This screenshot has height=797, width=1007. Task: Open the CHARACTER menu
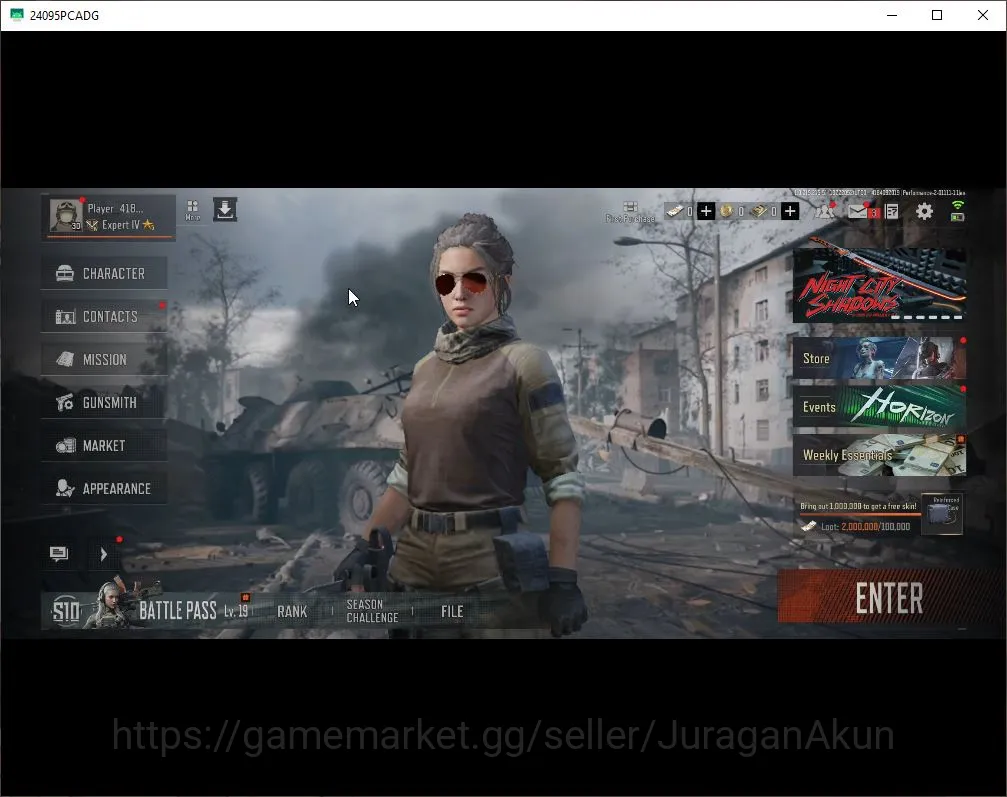(105, 274)
